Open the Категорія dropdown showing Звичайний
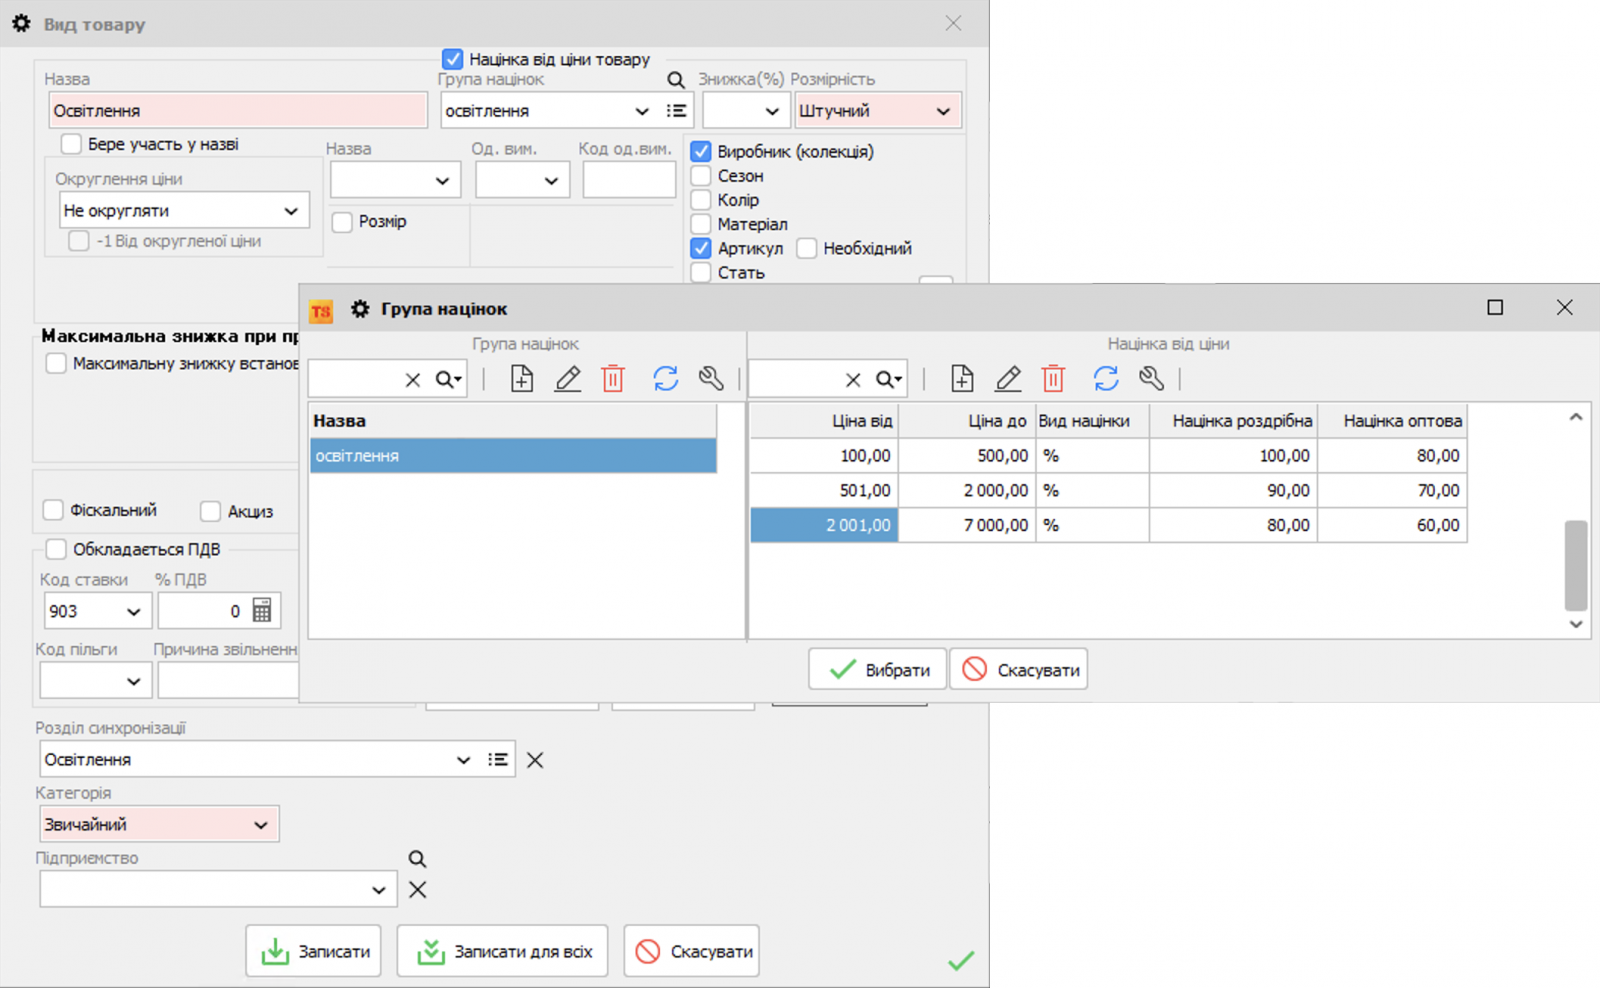The width and height of the screenshot is (1600, 988). tap(262, 824)
